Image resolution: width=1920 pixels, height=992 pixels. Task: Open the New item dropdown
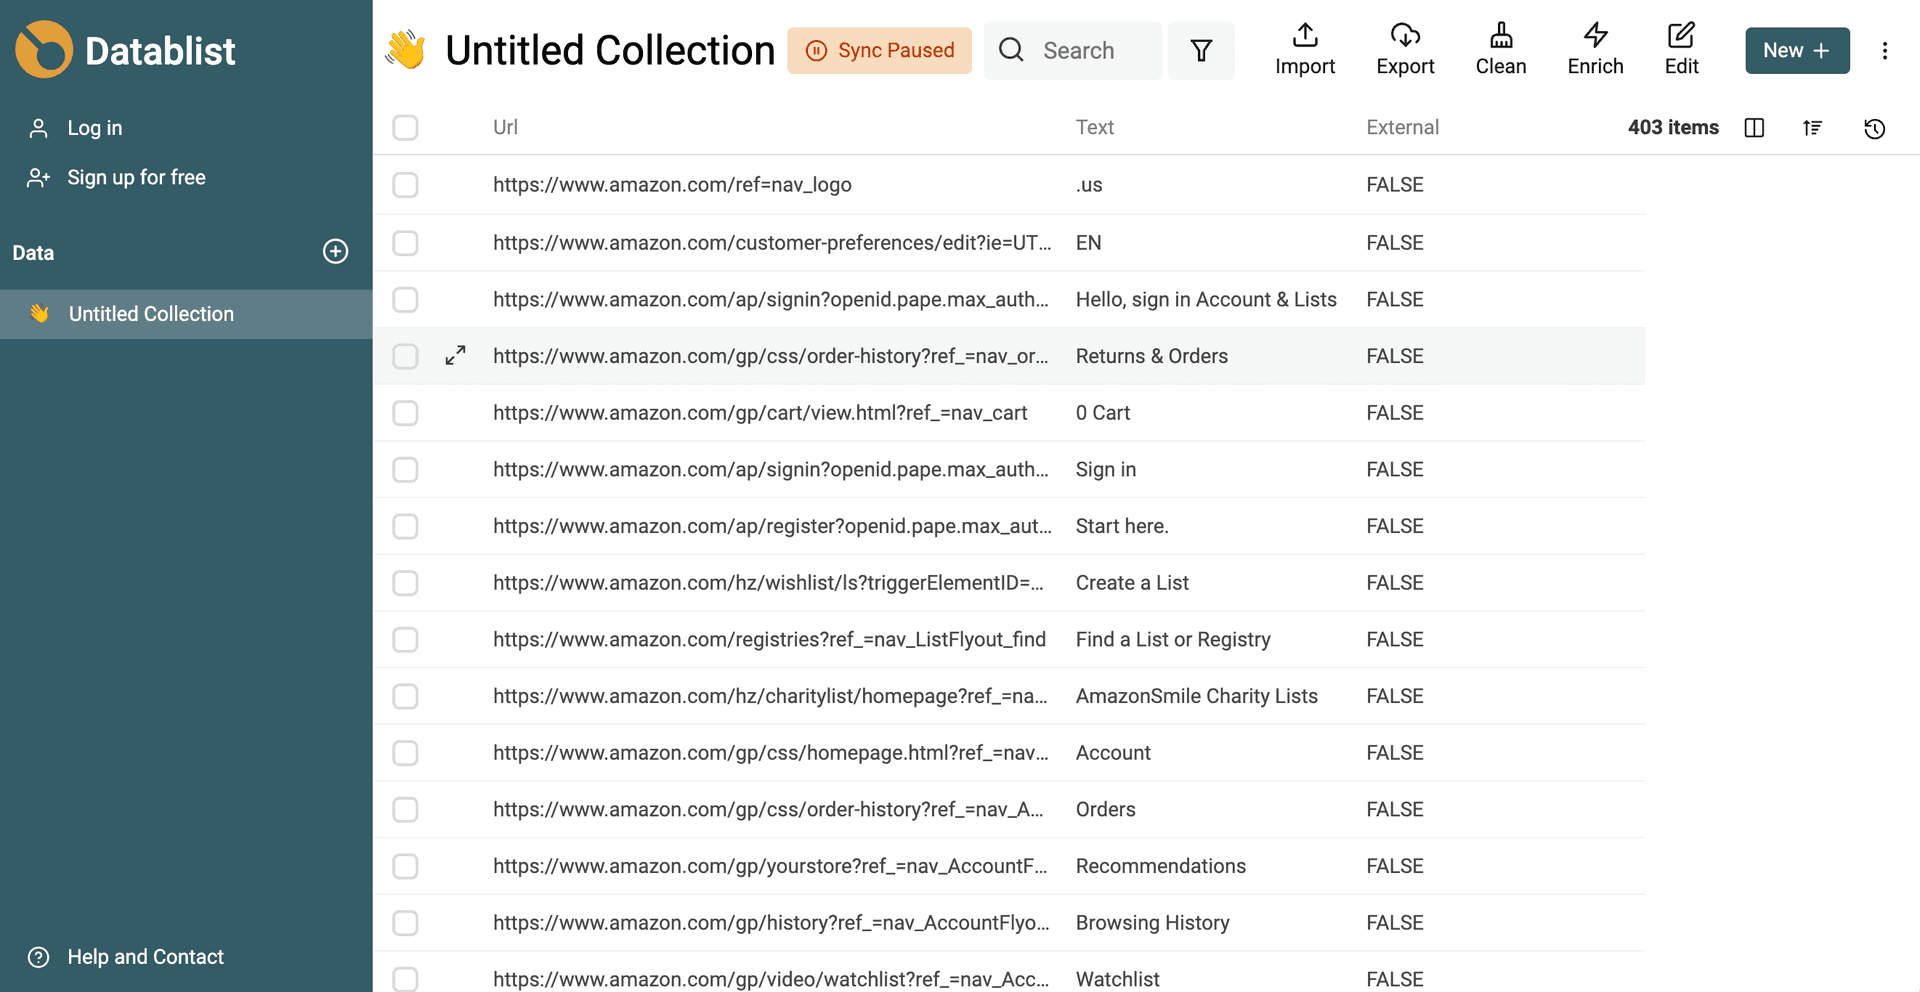[1797, 50]
